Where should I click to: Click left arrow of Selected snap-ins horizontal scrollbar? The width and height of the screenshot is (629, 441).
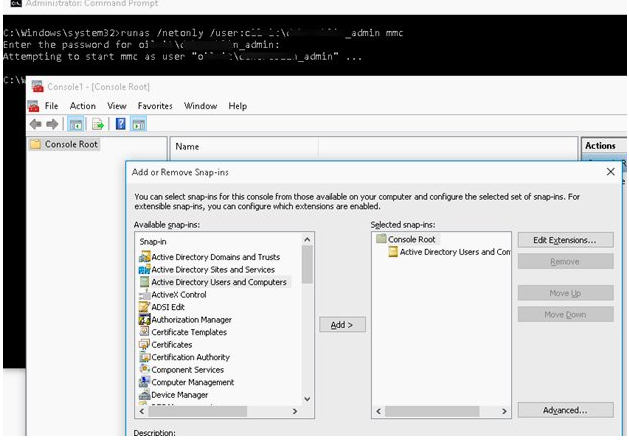coord(378,411)
